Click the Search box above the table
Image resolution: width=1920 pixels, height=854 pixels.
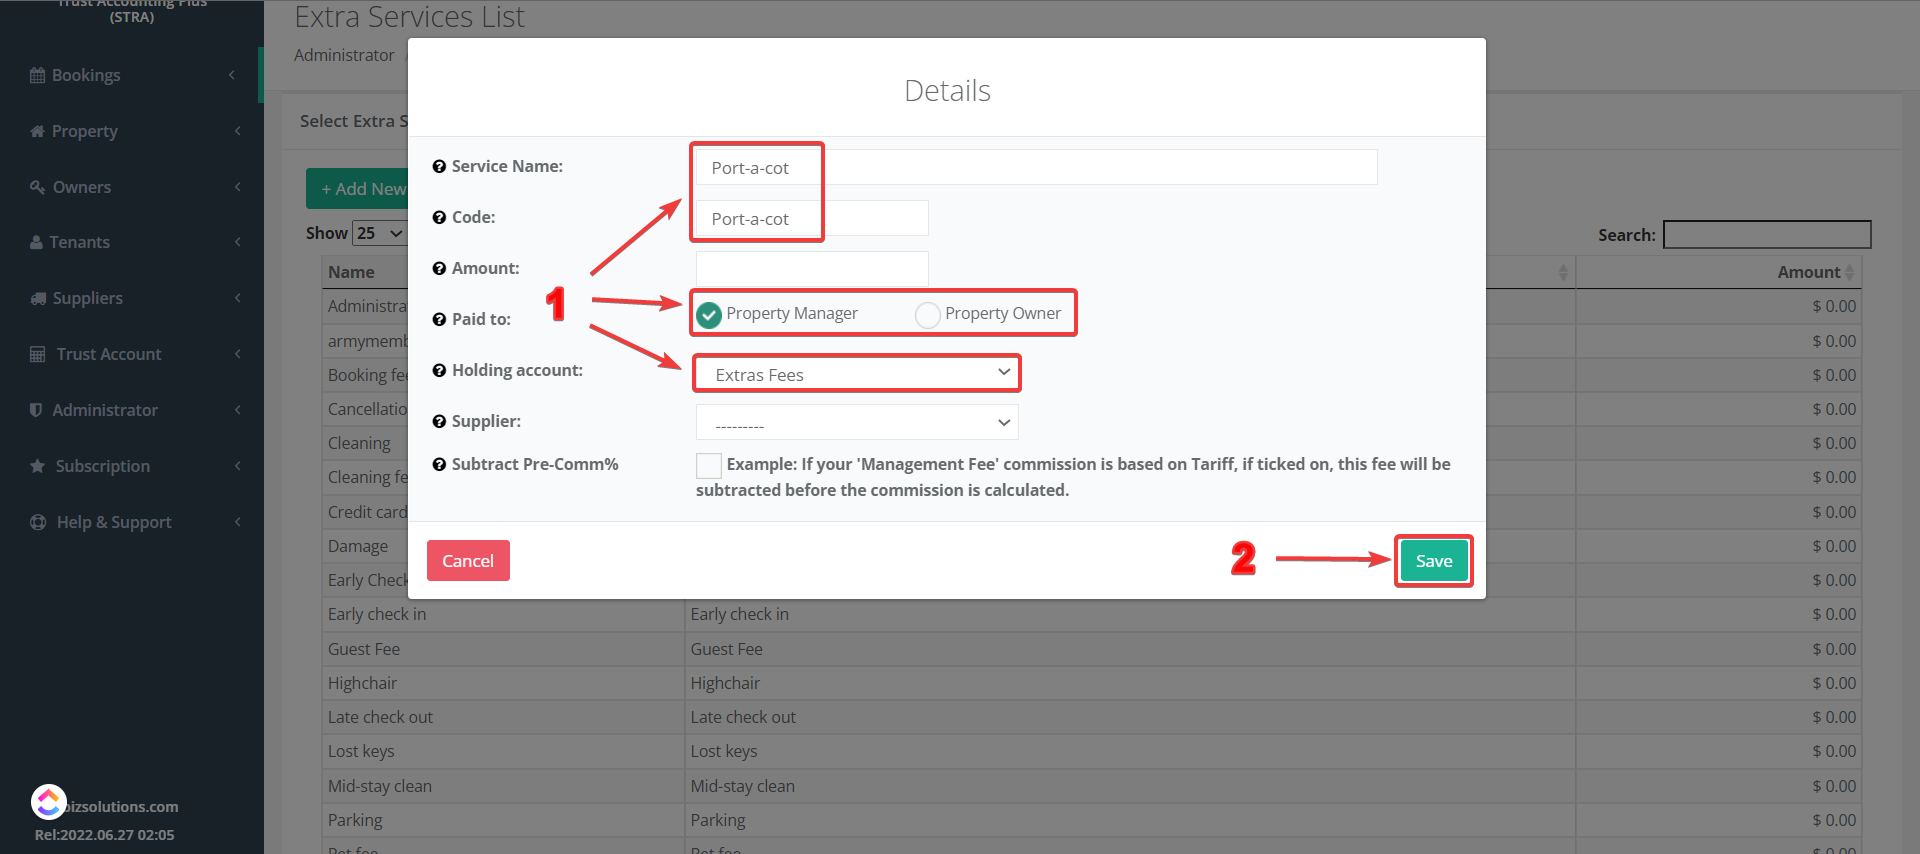(1767, 235)
